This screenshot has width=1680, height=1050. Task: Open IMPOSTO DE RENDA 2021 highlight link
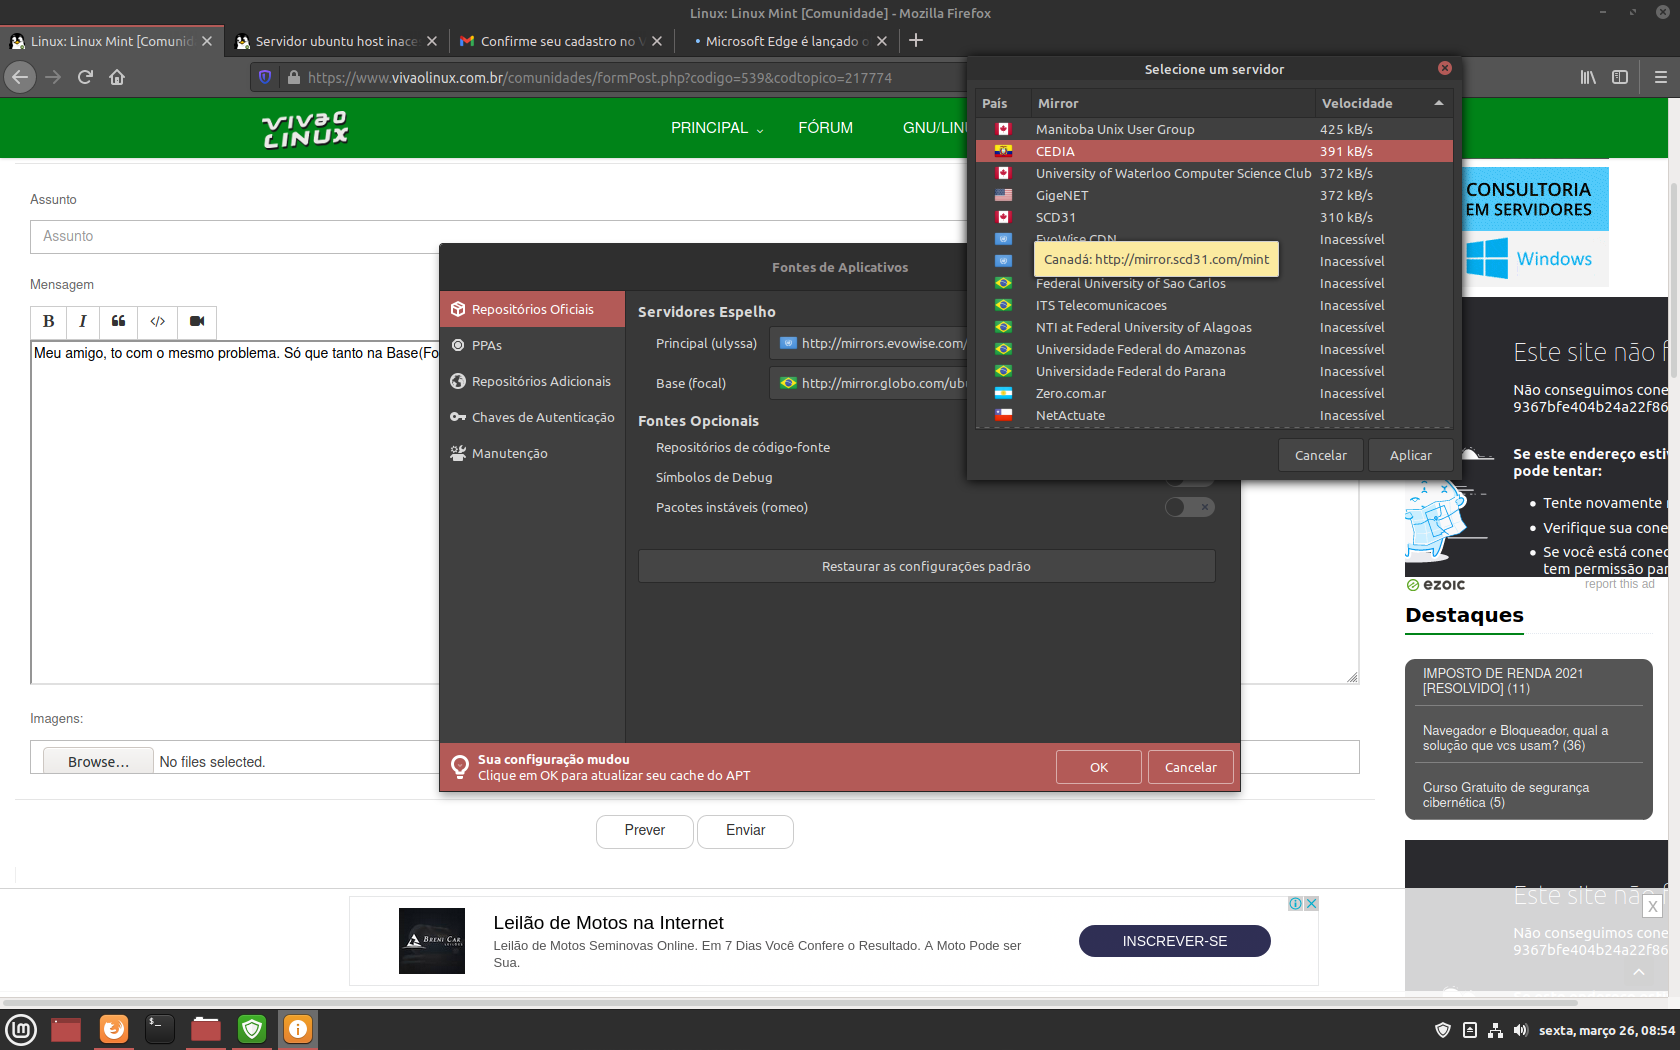[x=1503, y=681]
